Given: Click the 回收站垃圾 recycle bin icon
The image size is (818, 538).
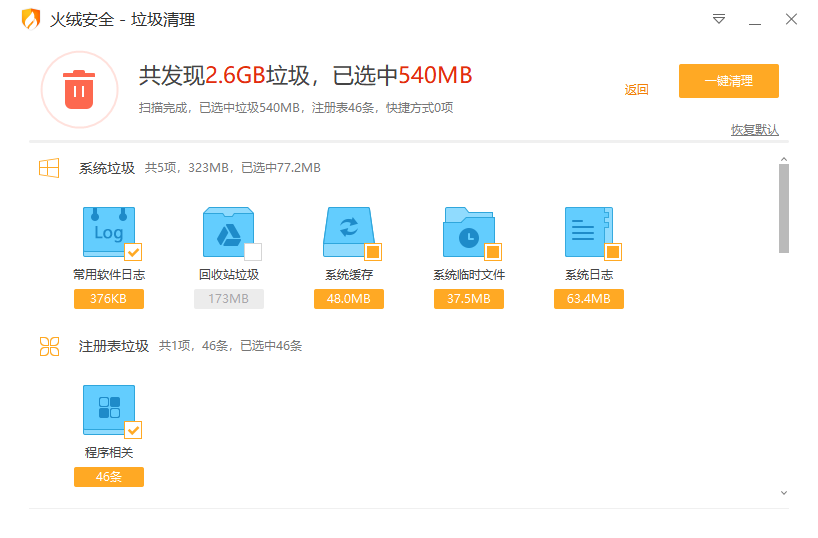Looking at the screenshot, I should [228, 232].
